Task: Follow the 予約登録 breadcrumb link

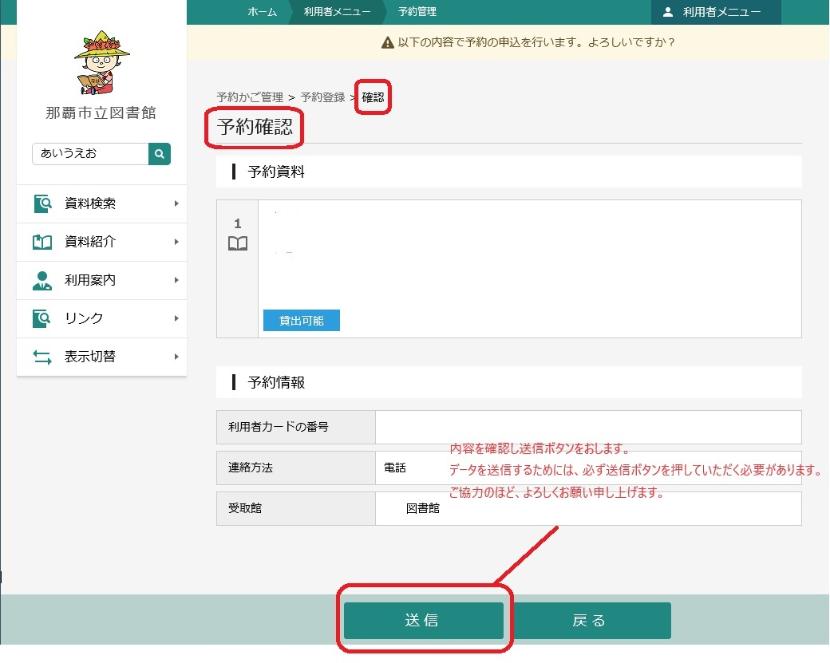Action: tap(323, 97)
